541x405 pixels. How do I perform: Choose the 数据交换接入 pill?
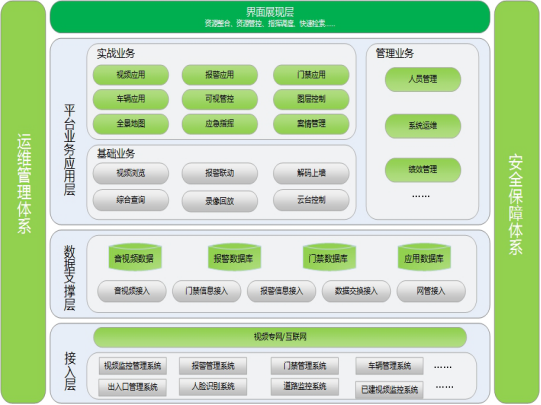click(x=356, y=291)
